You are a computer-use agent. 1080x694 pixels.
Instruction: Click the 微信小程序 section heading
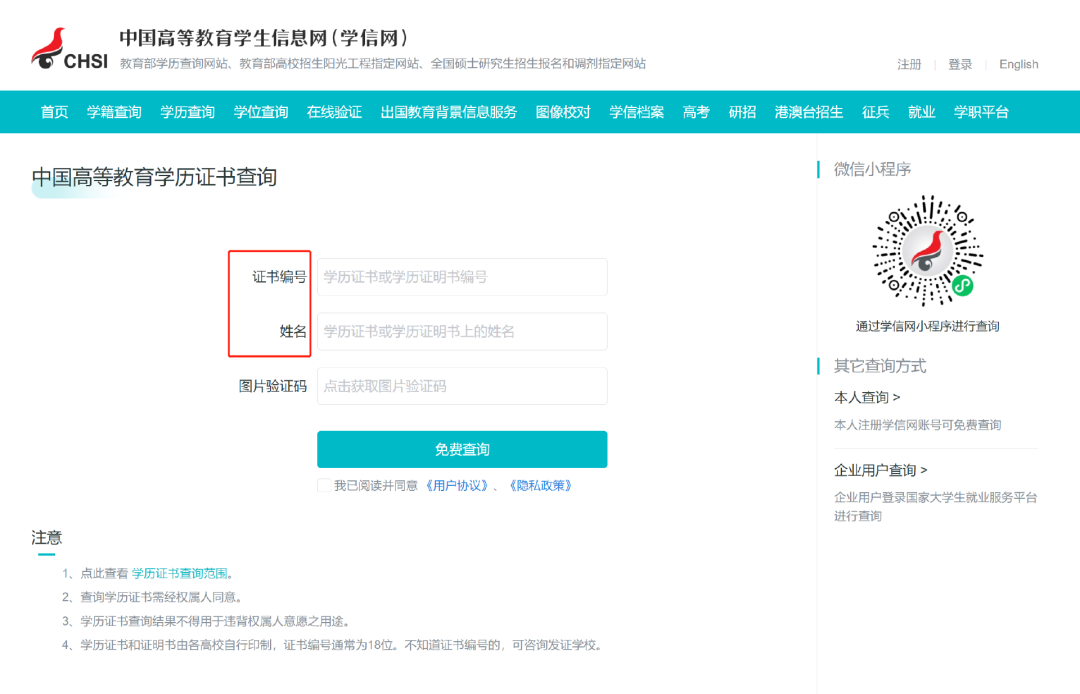click(x=872, y=169)
